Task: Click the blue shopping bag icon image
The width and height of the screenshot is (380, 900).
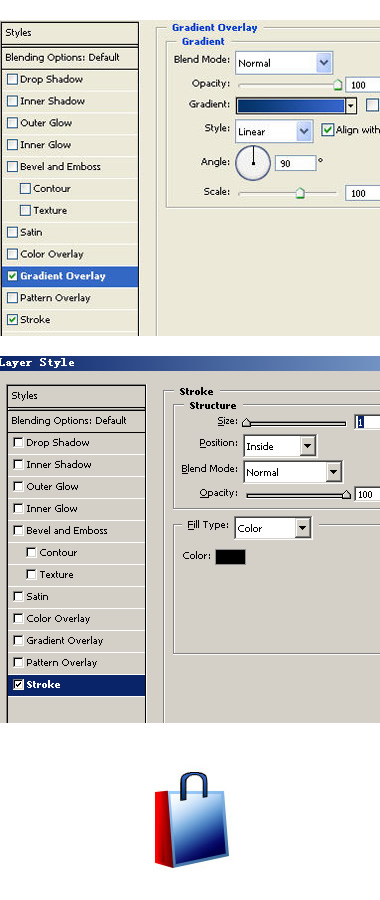Action: 192,821
